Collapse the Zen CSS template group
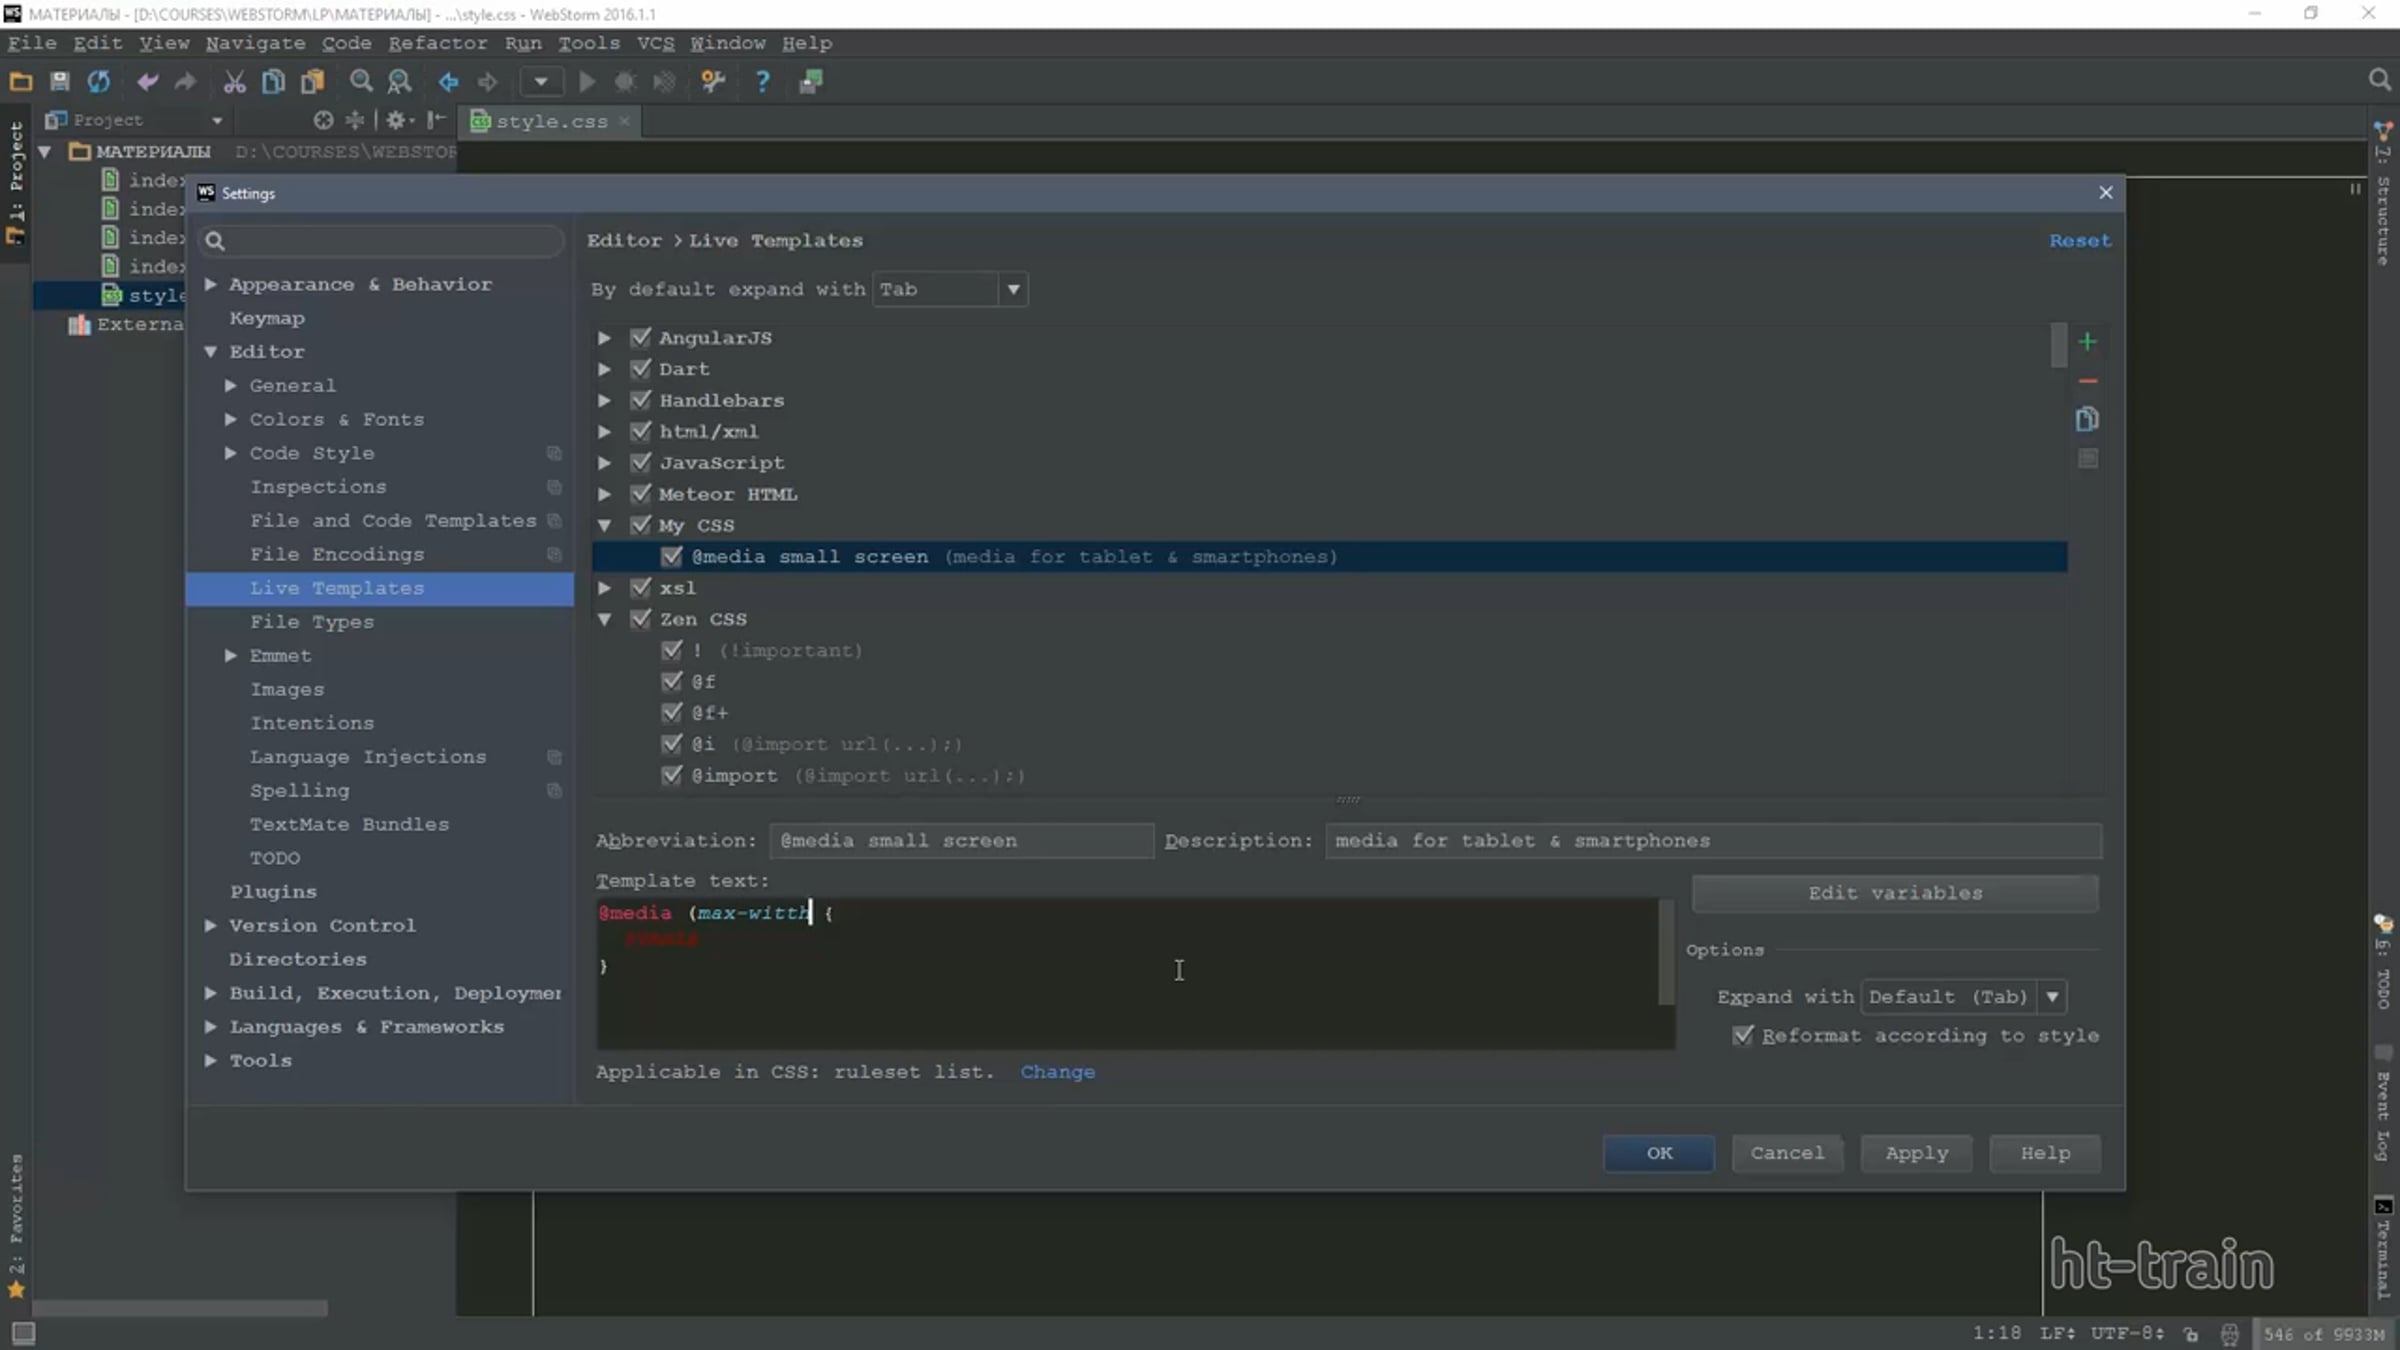Image resolution: width=2400 pixels, height=1350 pixels. (605, 620)
